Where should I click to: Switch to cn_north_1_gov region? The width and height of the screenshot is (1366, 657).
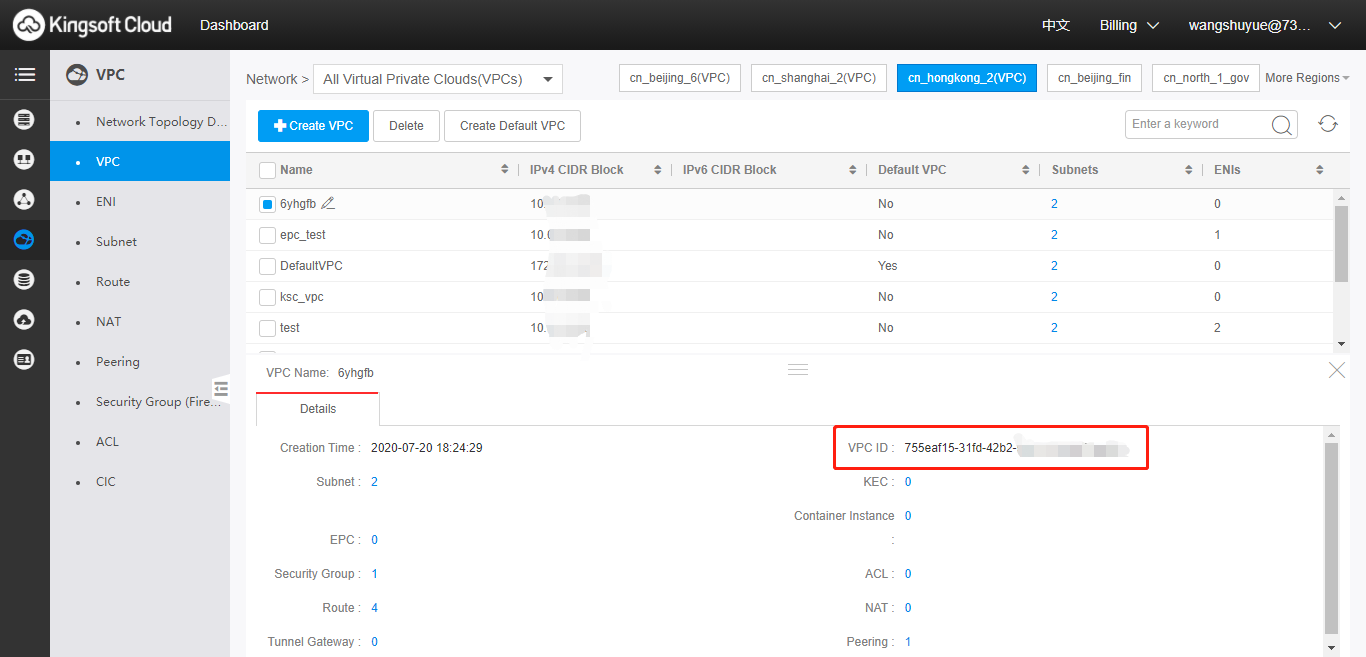pos(1206,78)
